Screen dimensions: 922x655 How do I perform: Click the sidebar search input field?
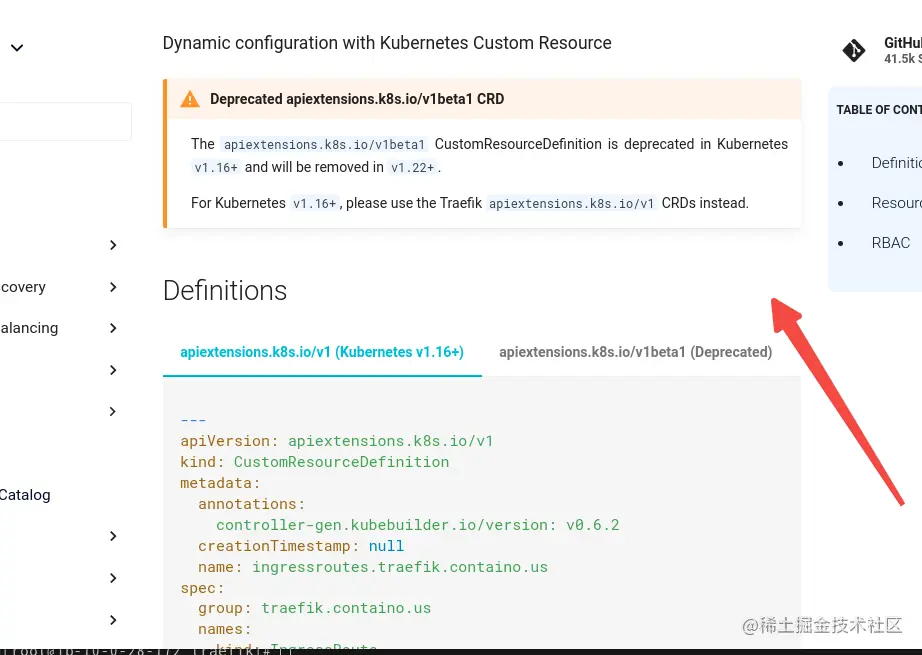click(x=65, y=122)
